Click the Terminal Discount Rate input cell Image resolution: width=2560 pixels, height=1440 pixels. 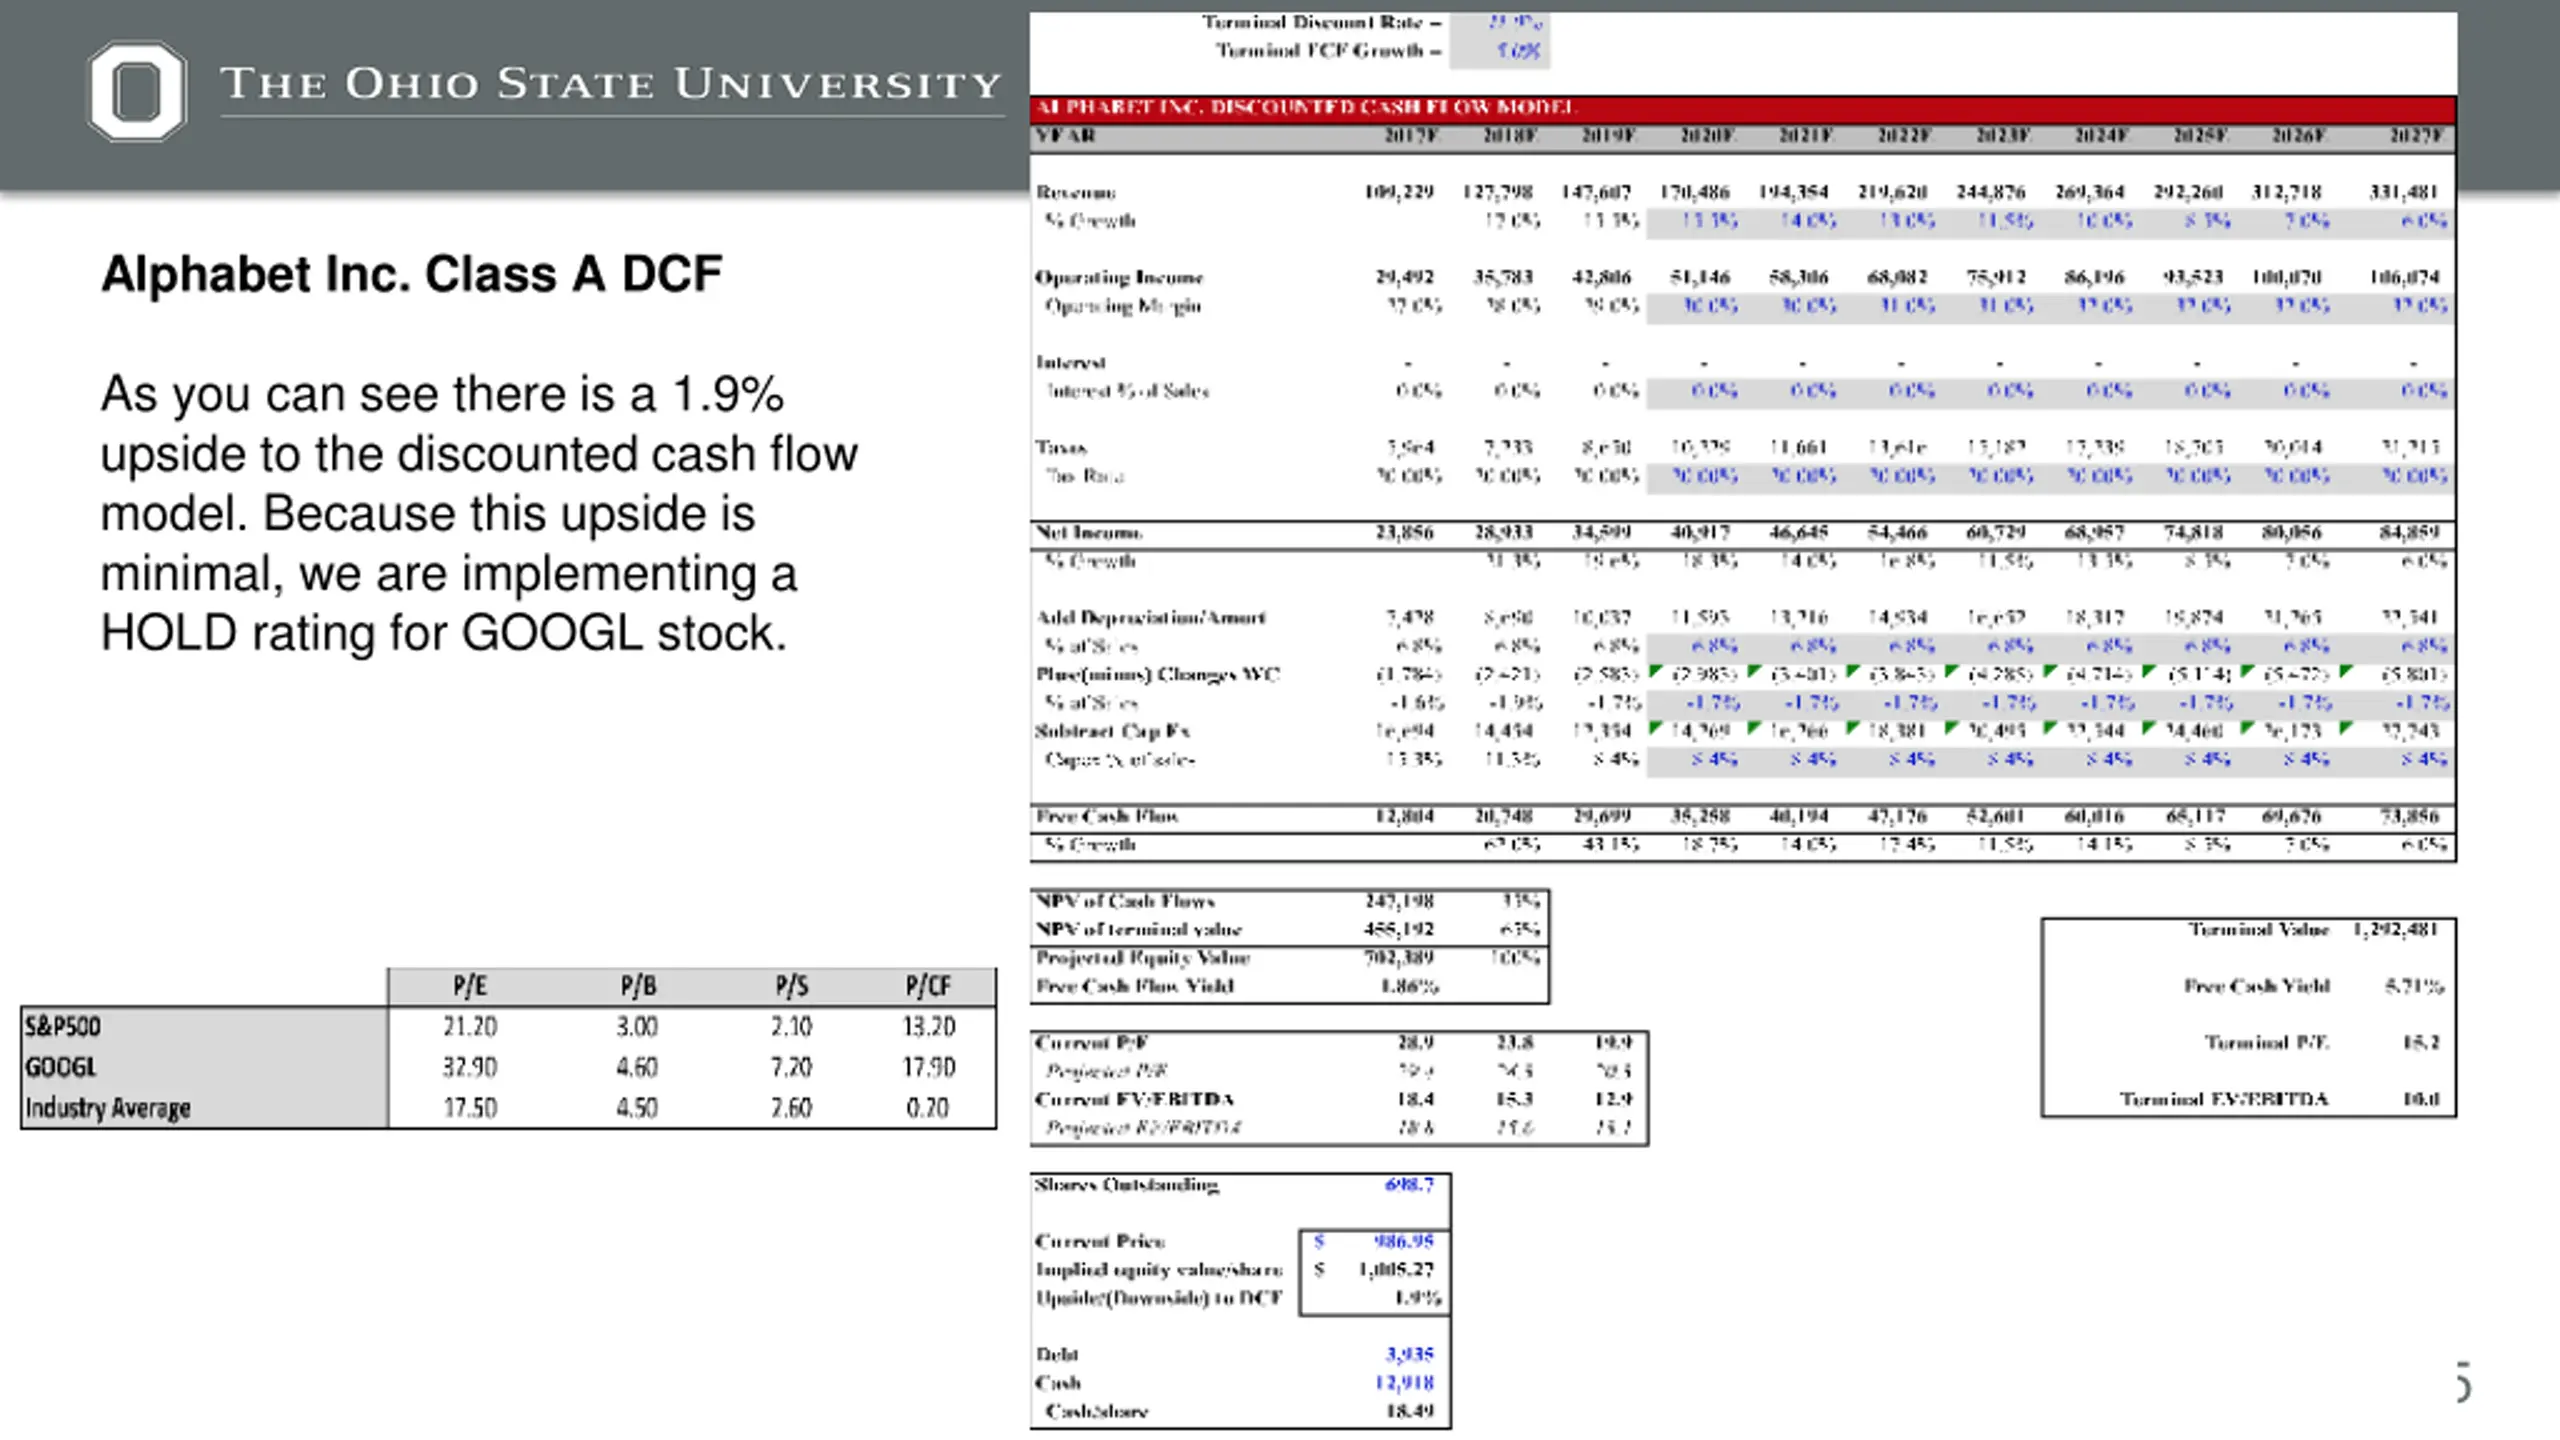pyautogui.click(x=1500, y=22)
